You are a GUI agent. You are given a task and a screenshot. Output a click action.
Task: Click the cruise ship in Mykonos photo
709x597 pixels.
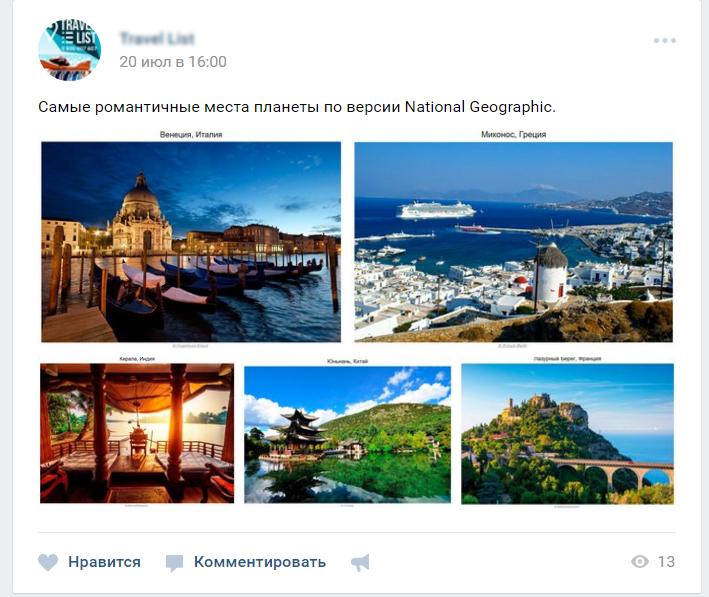click(x=436, y=209)
